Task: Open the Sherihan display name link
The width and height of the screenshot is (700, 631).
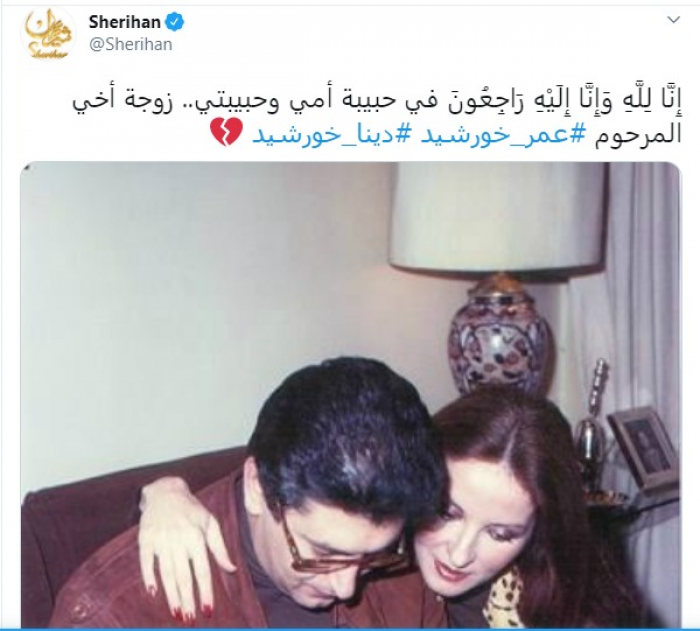Action: [125, 21]
